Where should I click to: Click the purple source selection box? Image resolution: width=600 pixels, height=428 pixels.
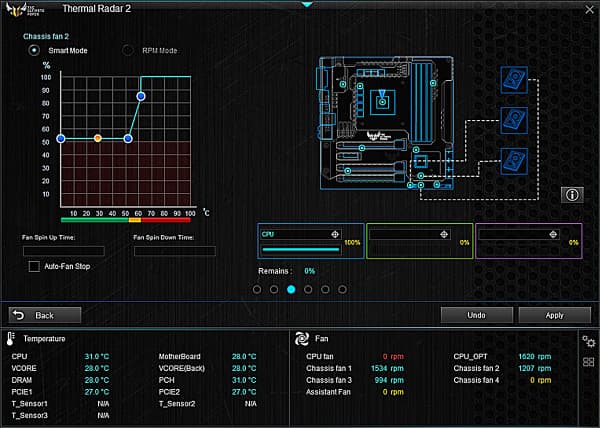click(x=529, y=241)
